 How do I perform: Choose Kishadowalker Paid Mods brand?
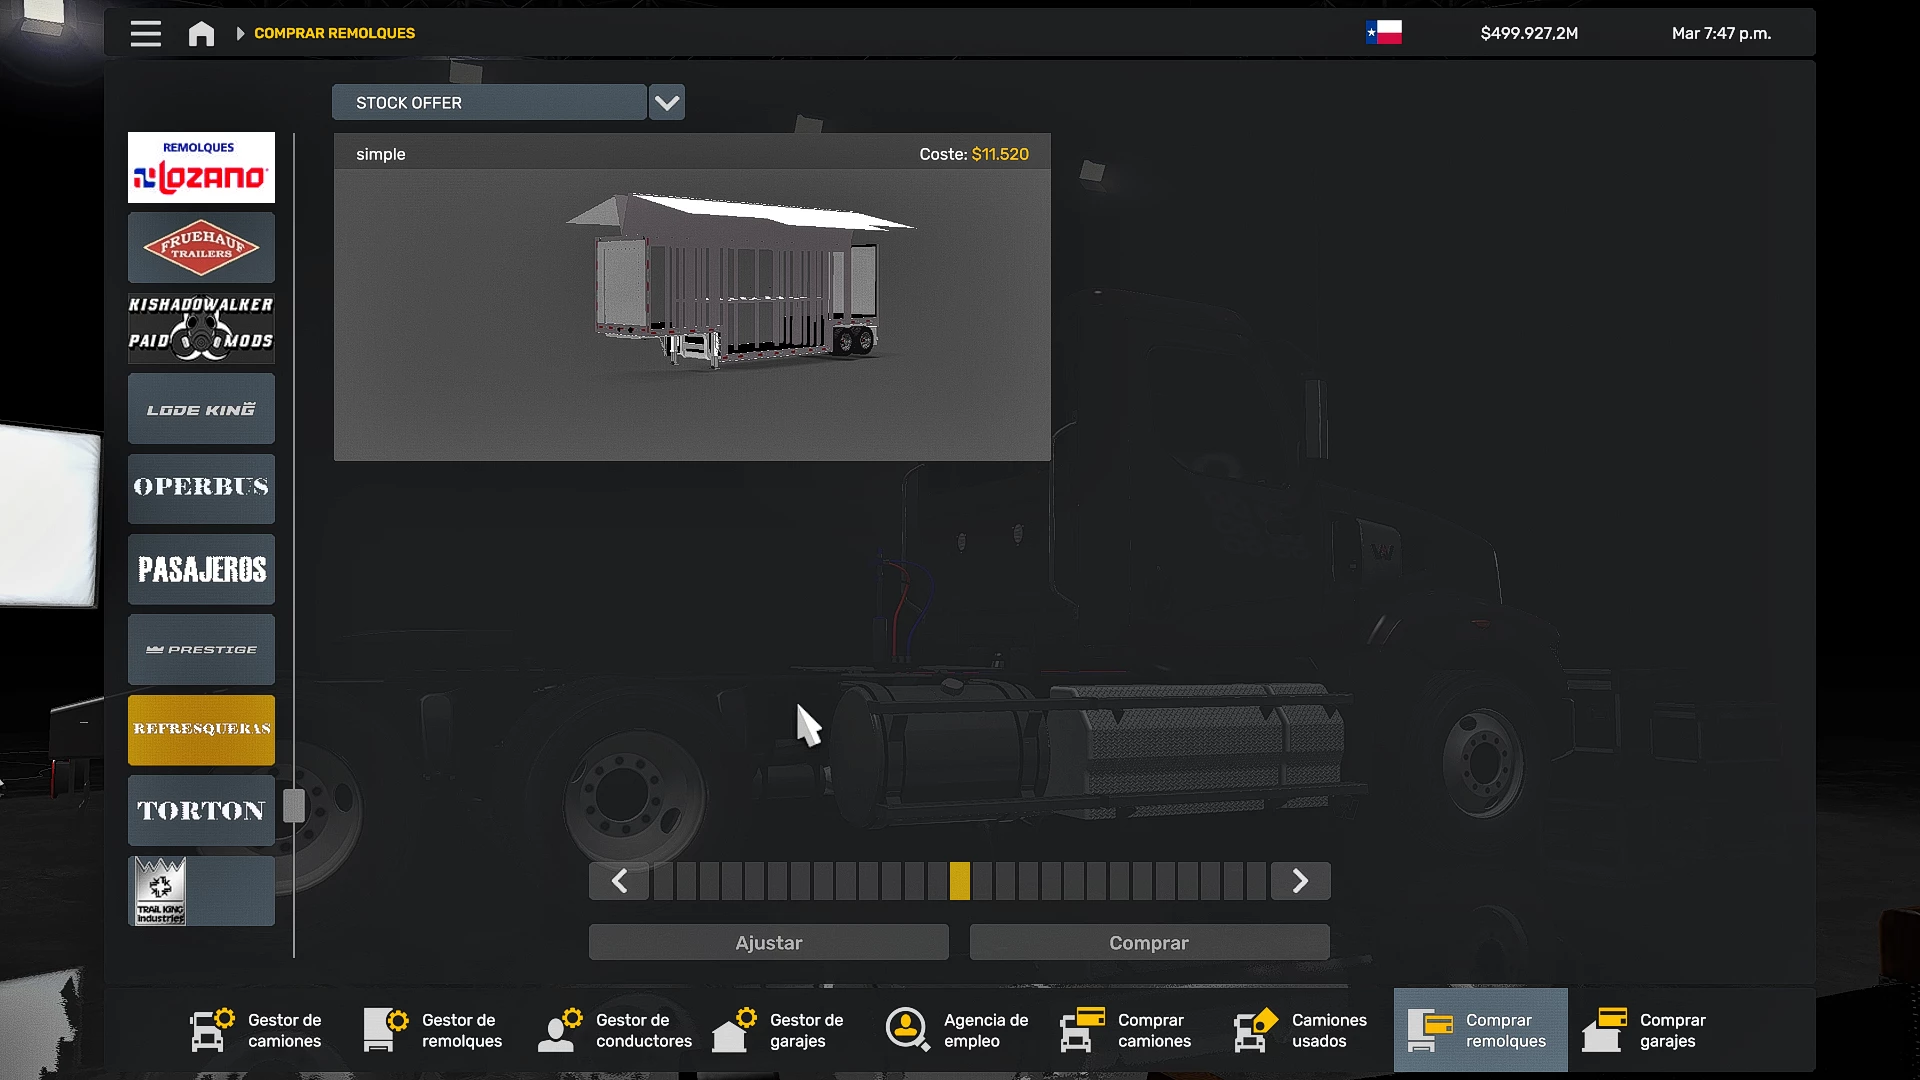[201, 328]
